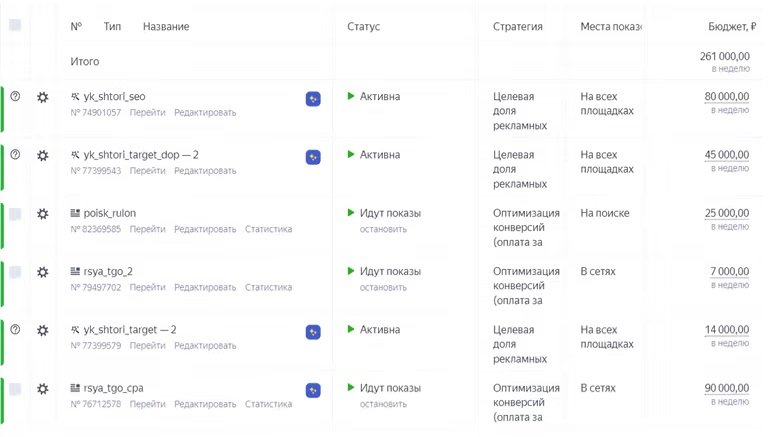Select the rsya_tgo_cpa campaign checkbox
This screenshot has height=437, width=772.
point(15,389)
